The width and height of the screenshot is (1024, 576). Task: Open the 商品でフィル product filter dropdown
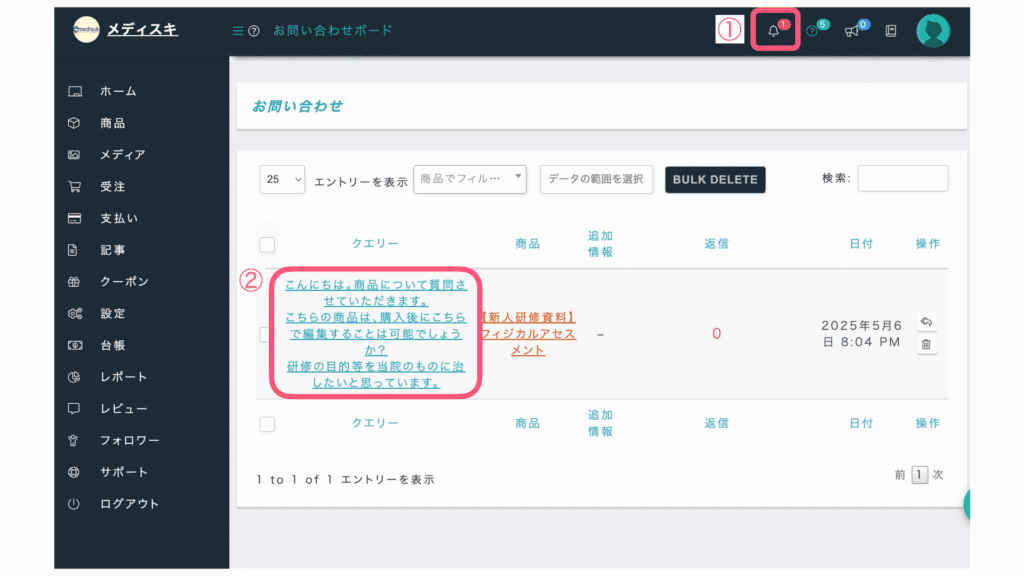(470, 179)
